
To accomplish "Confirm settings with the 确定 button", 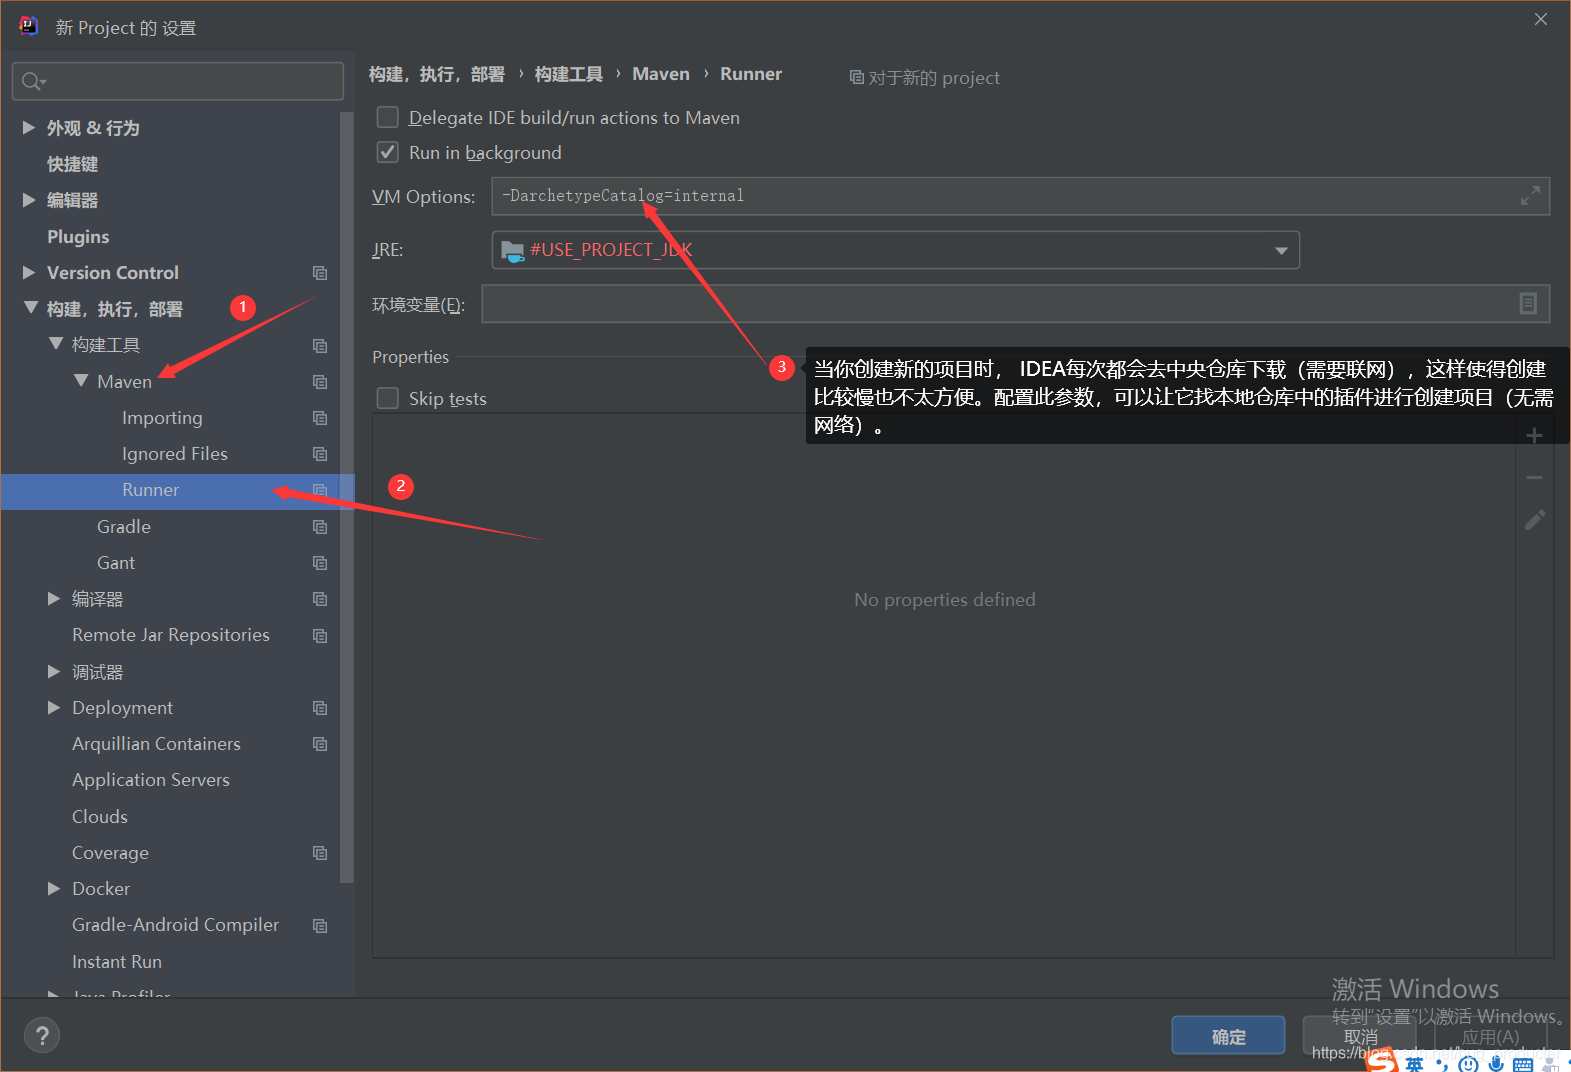I will pyautogui.click(x=1228, y=1036).
